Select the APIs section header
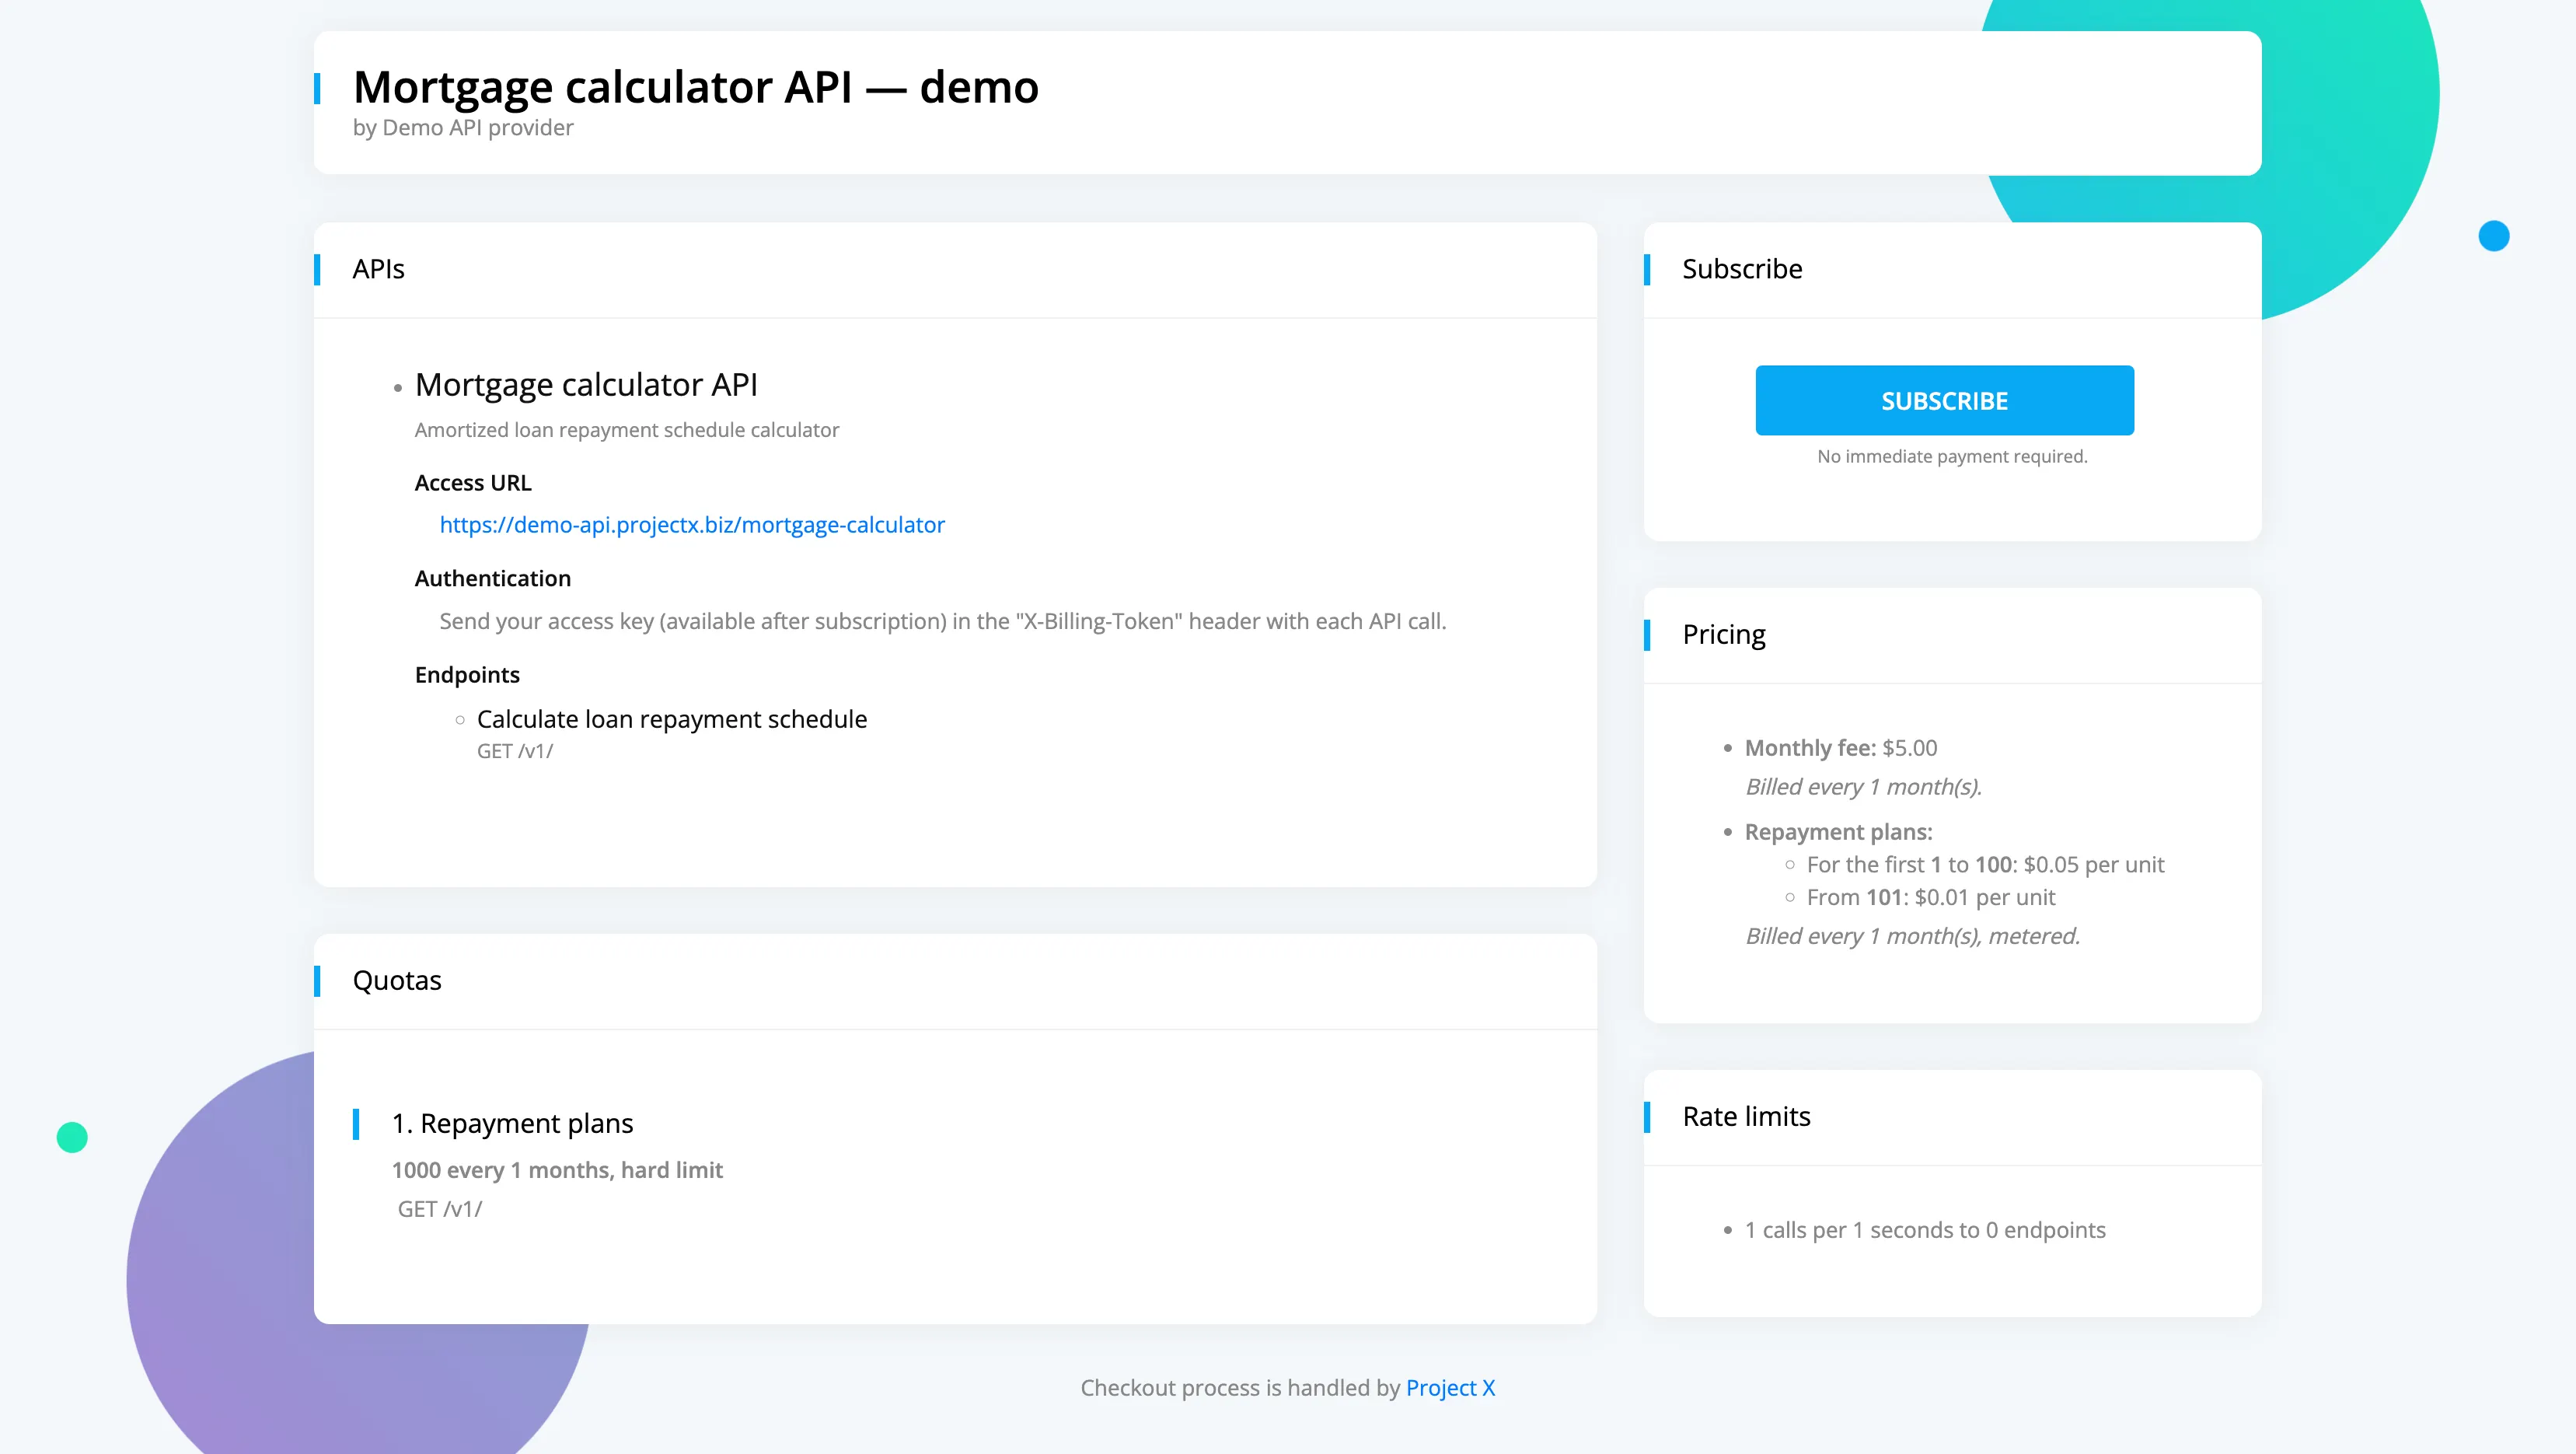The image size is (2576, 1454). 378,269
